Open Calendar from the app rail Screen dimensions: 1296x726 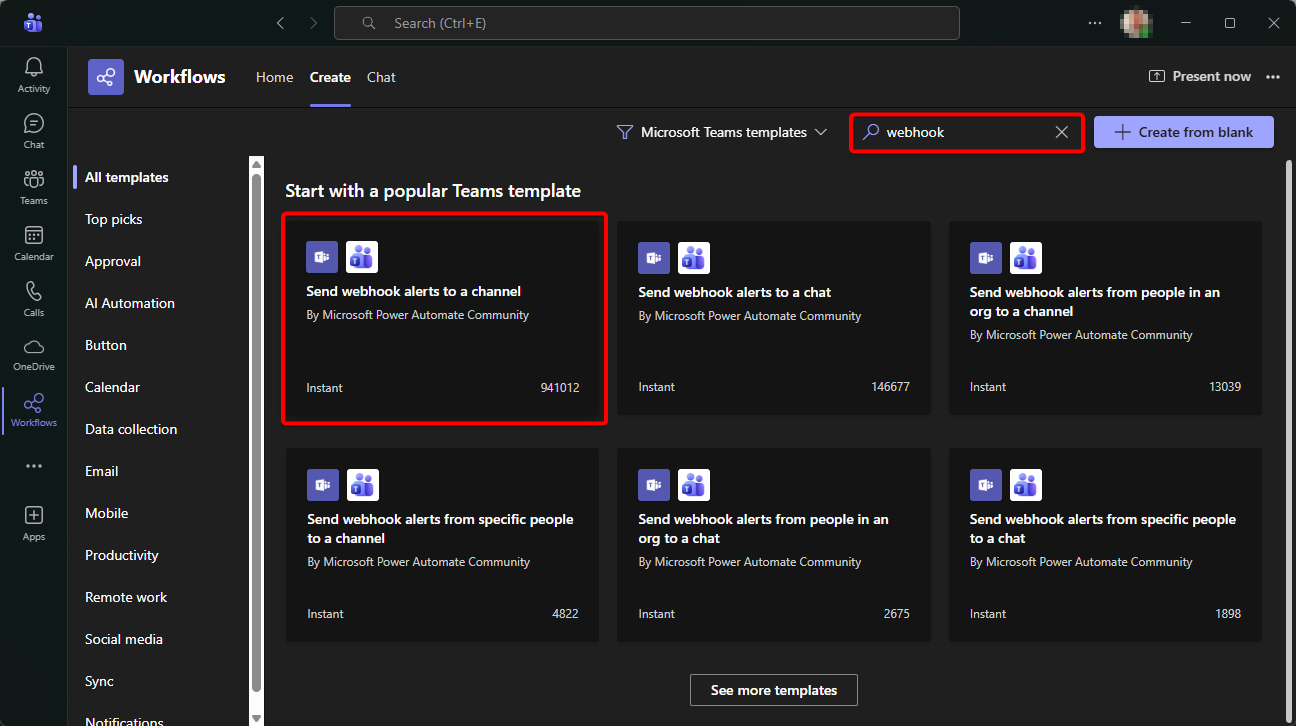click(34, 243)
